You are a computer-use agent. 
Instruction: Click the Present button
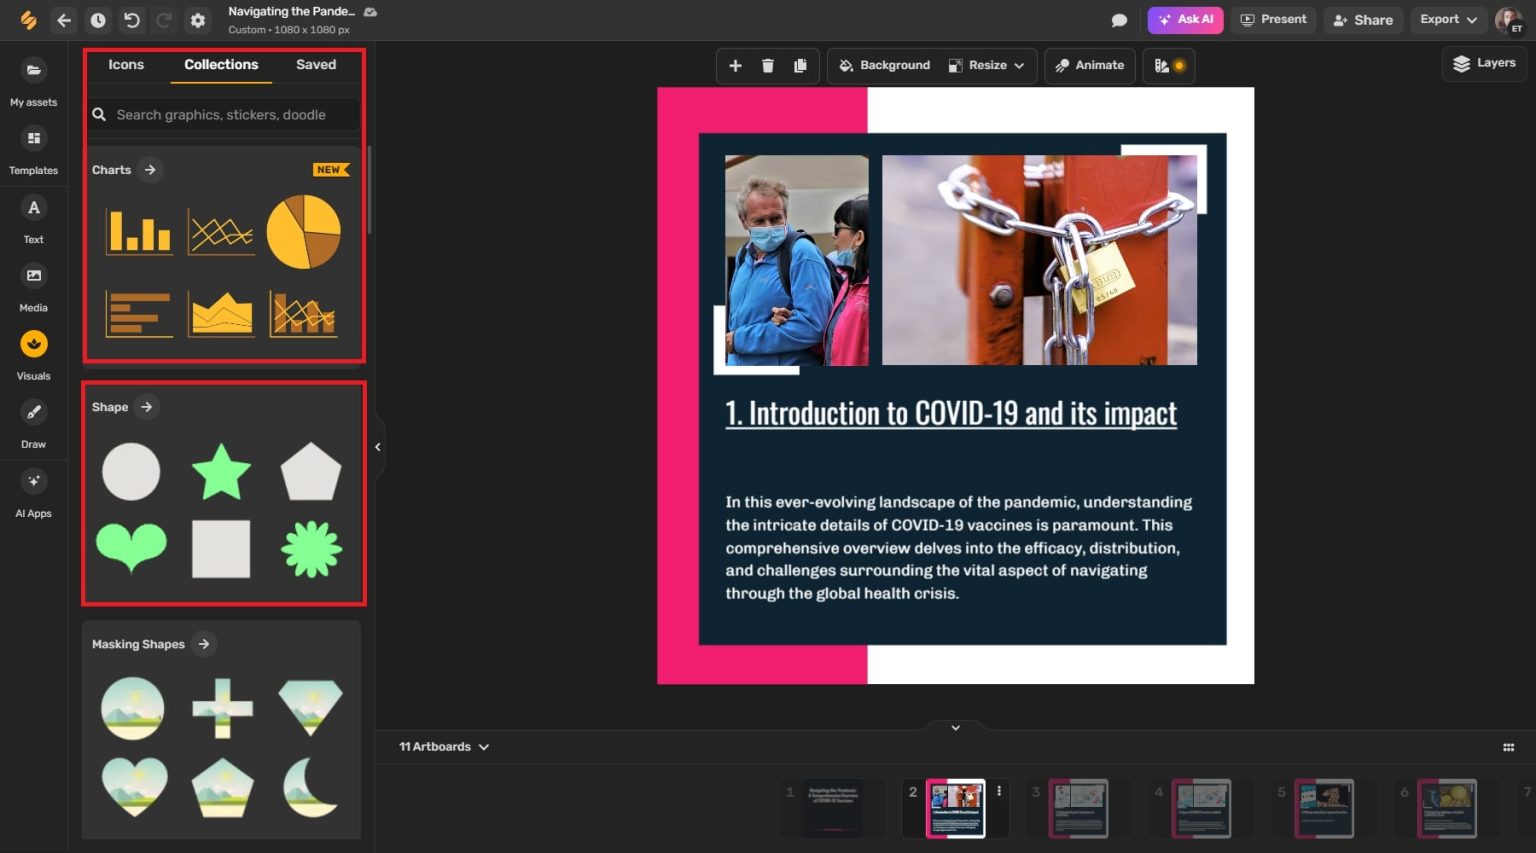coord(1273,19)
